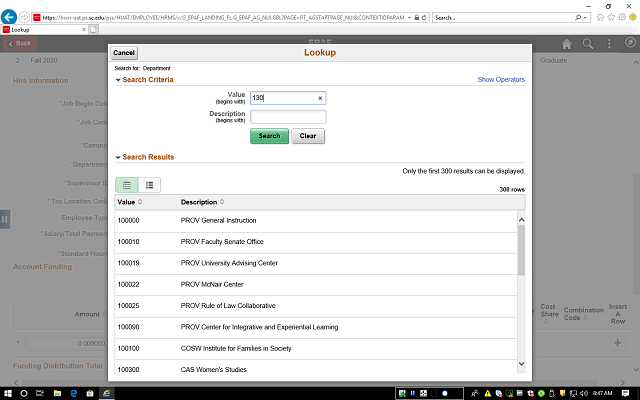The image size is (640, 400).
Task: Click the Cancel button in Lookup
Action: [124, 53]
